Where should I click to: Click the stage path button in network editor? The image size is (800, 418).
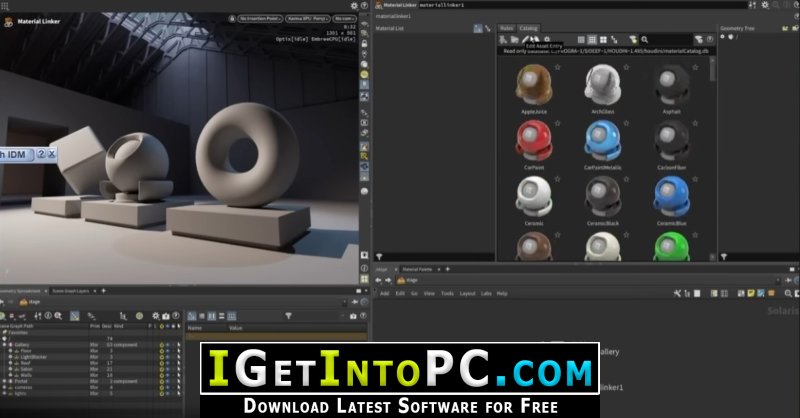(408, 280)
